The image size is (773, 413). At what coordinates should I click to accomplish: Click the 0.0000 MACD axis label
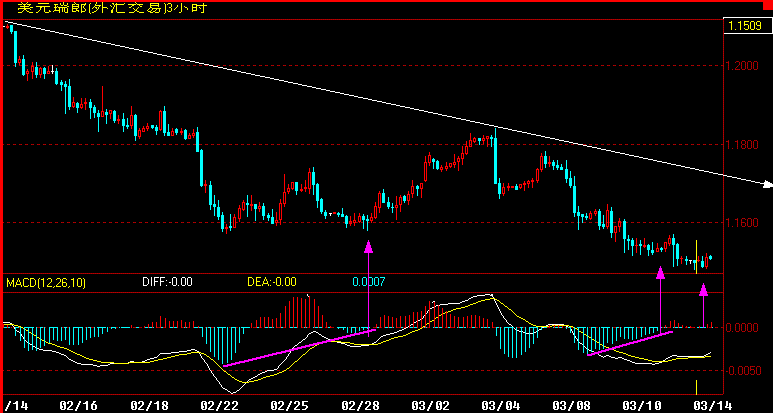pyautogui.click(x=741, y=327)
